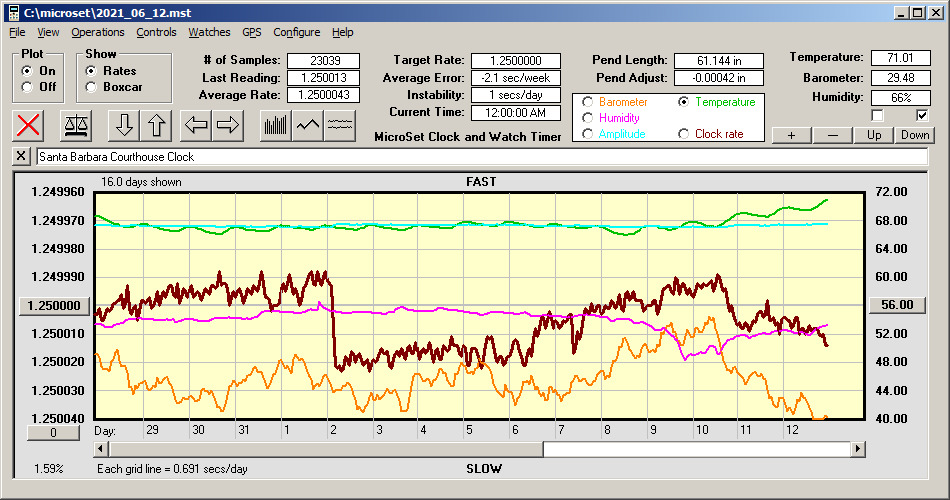Click the application icon in title bar
This screenshot has width=950, height=500.
(13, 13)
